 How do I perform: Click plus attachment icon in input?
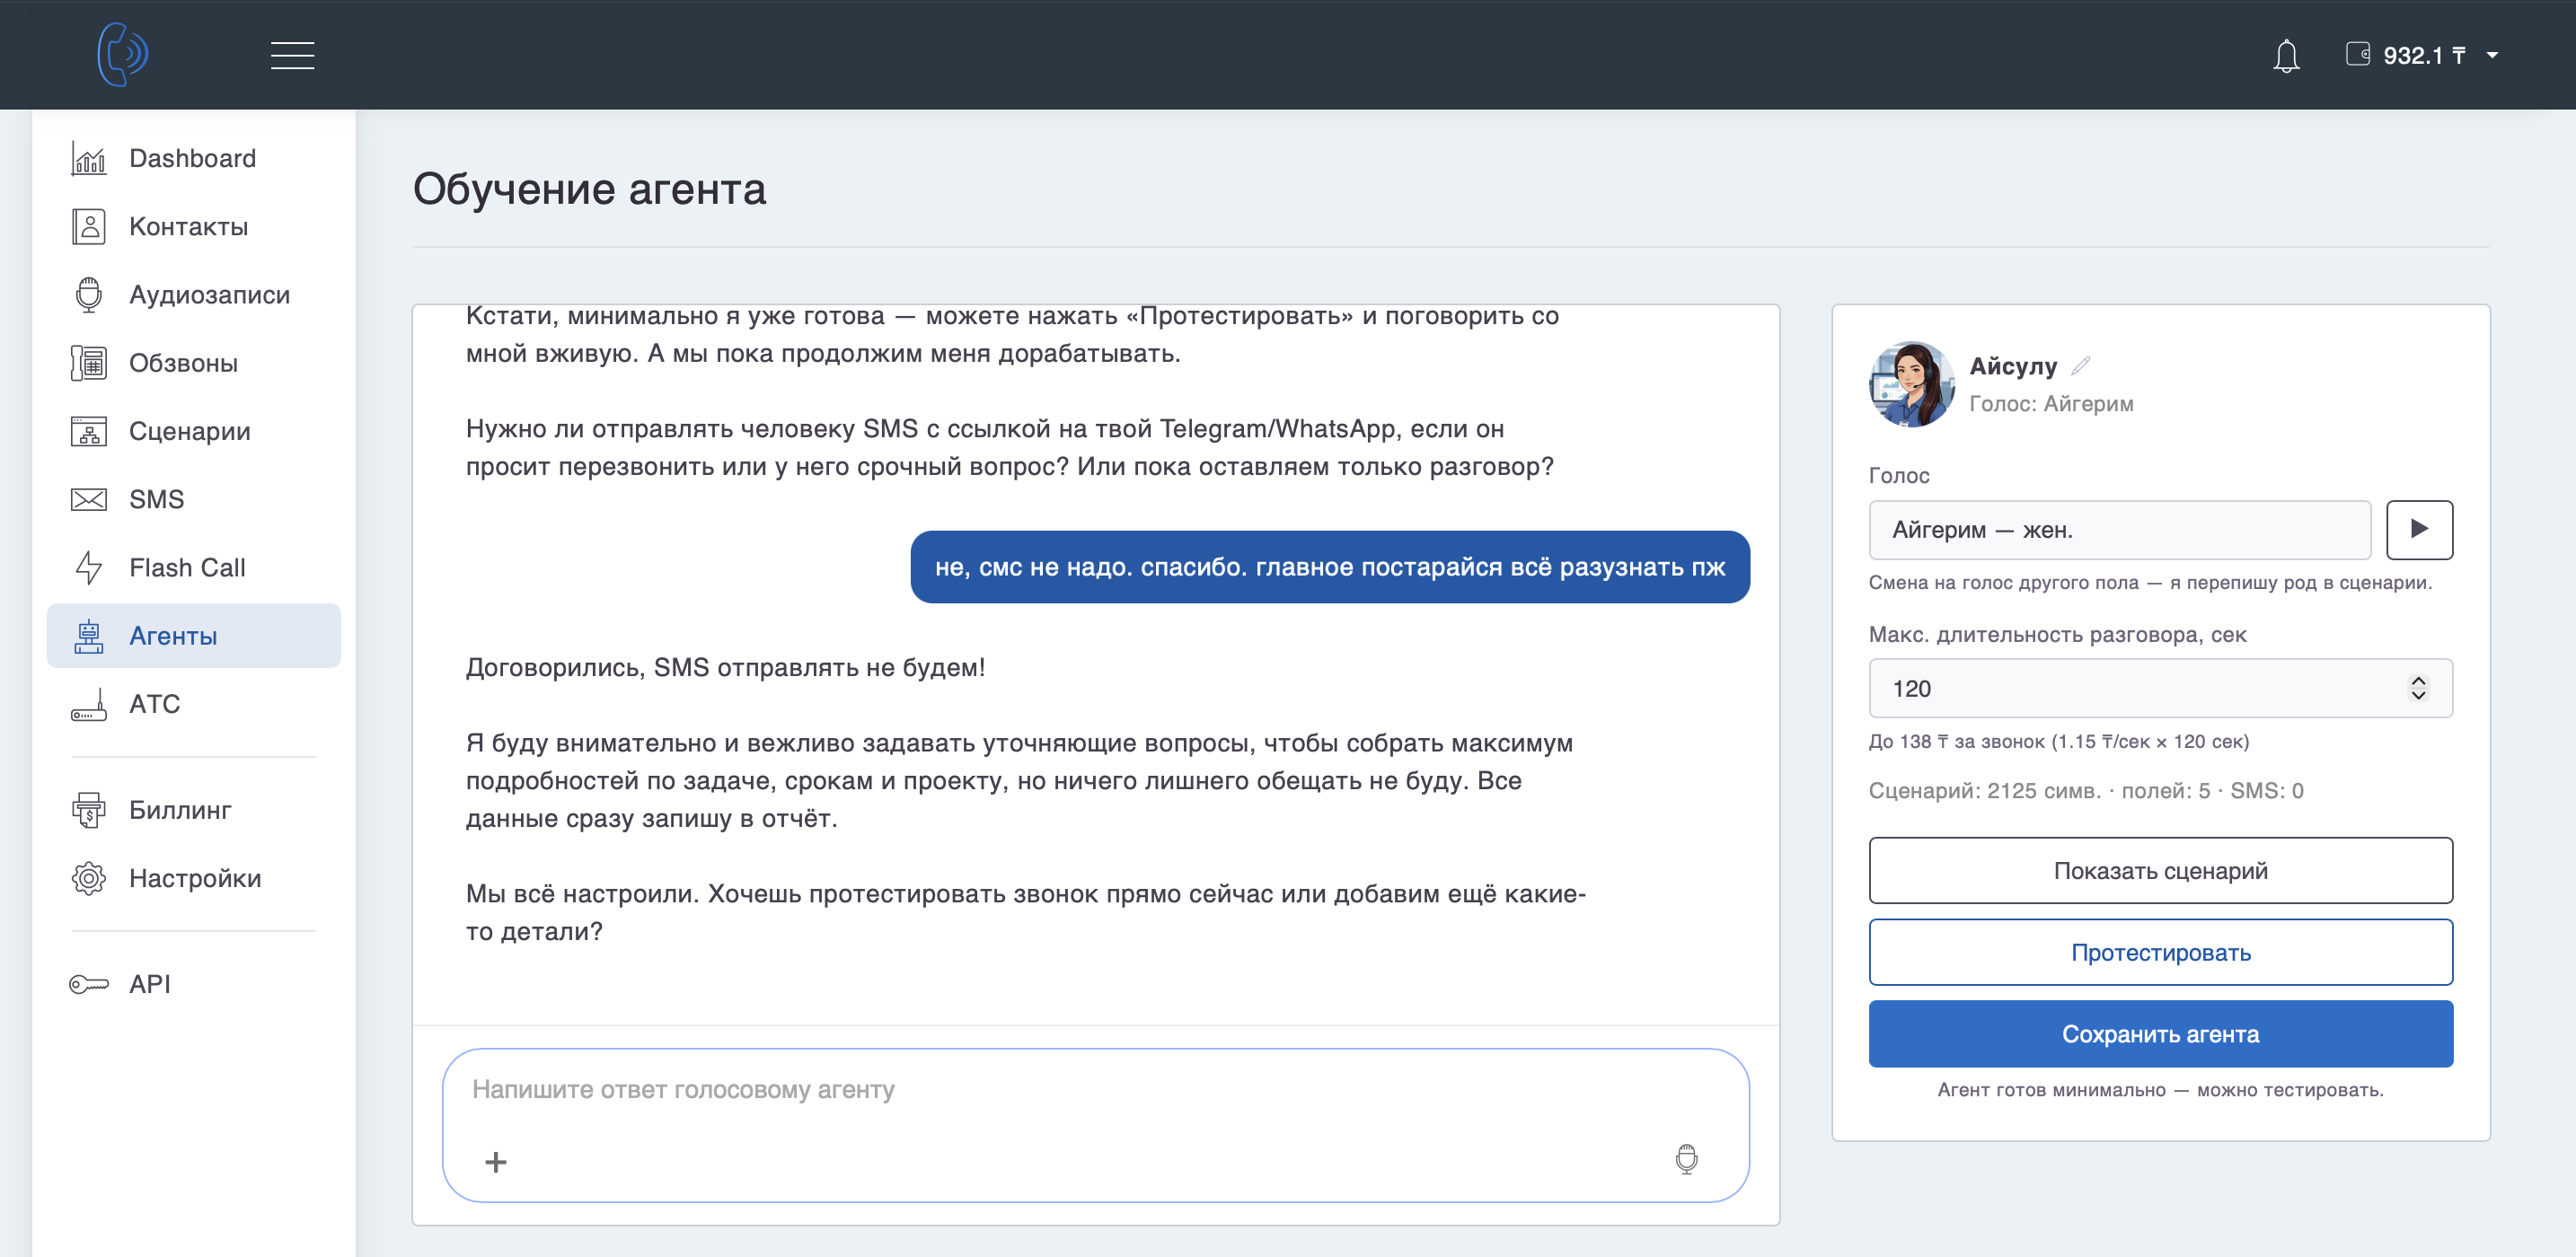pyautogui.click(x=496, y=1162)
